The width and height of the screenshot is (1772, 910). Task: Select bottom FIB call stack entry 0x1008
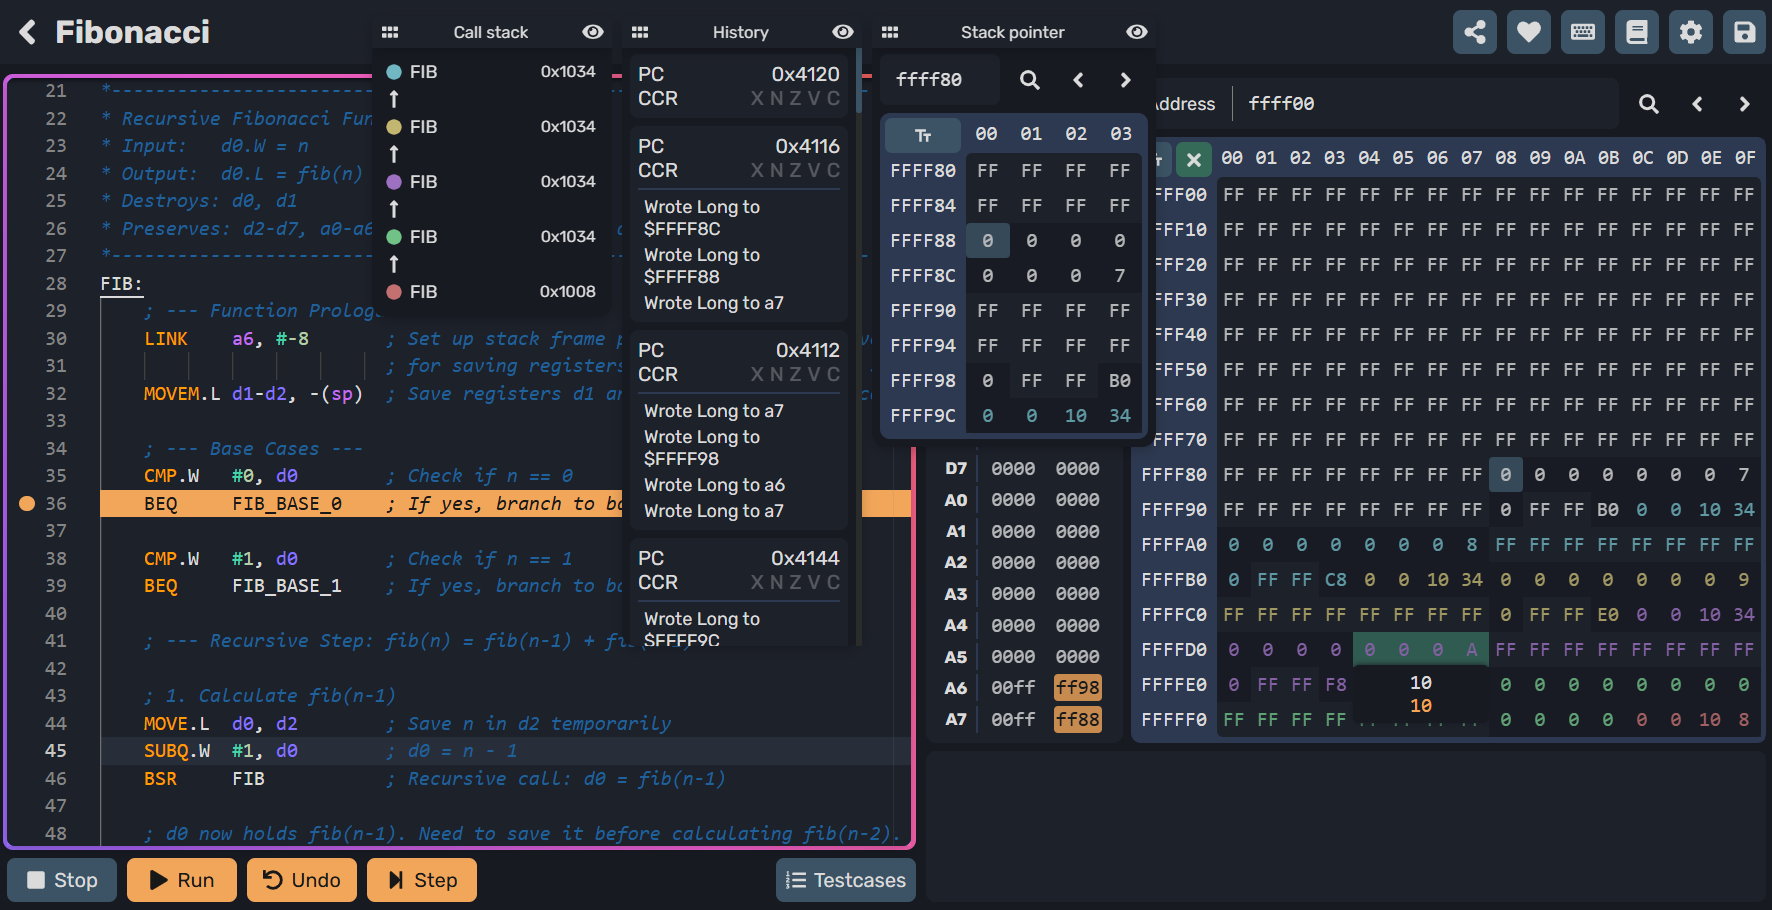pyautogui.click(x=491, y=292)
